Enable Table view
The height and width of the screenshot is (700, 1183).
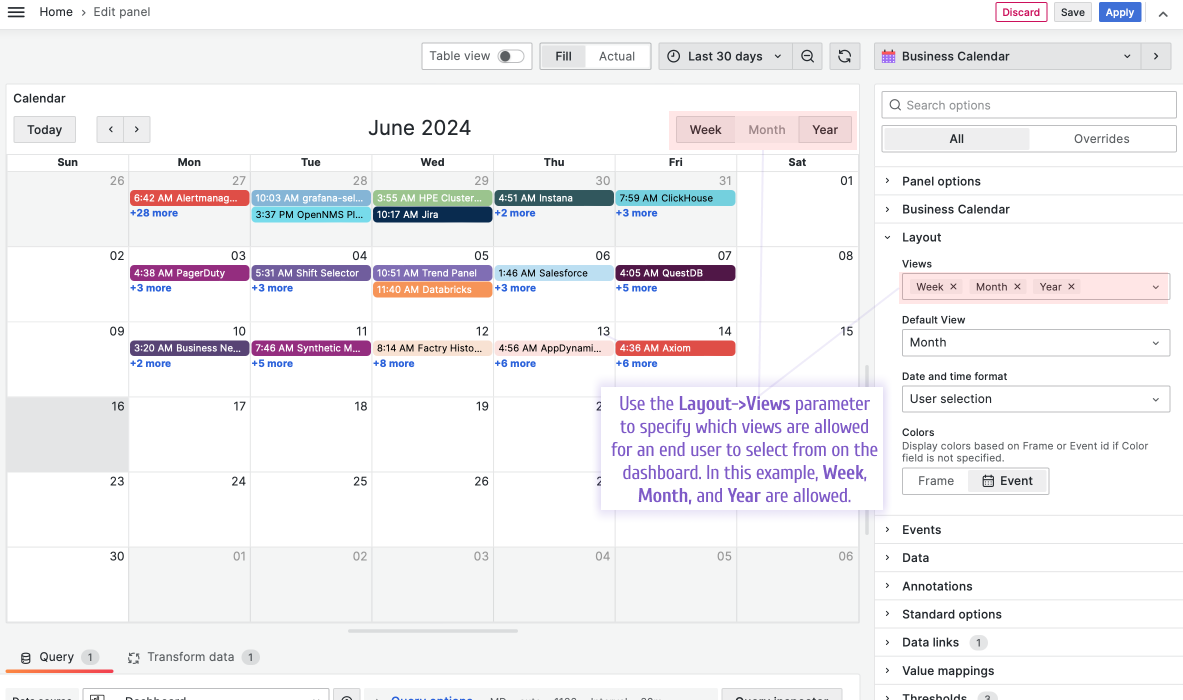[512, 56]
